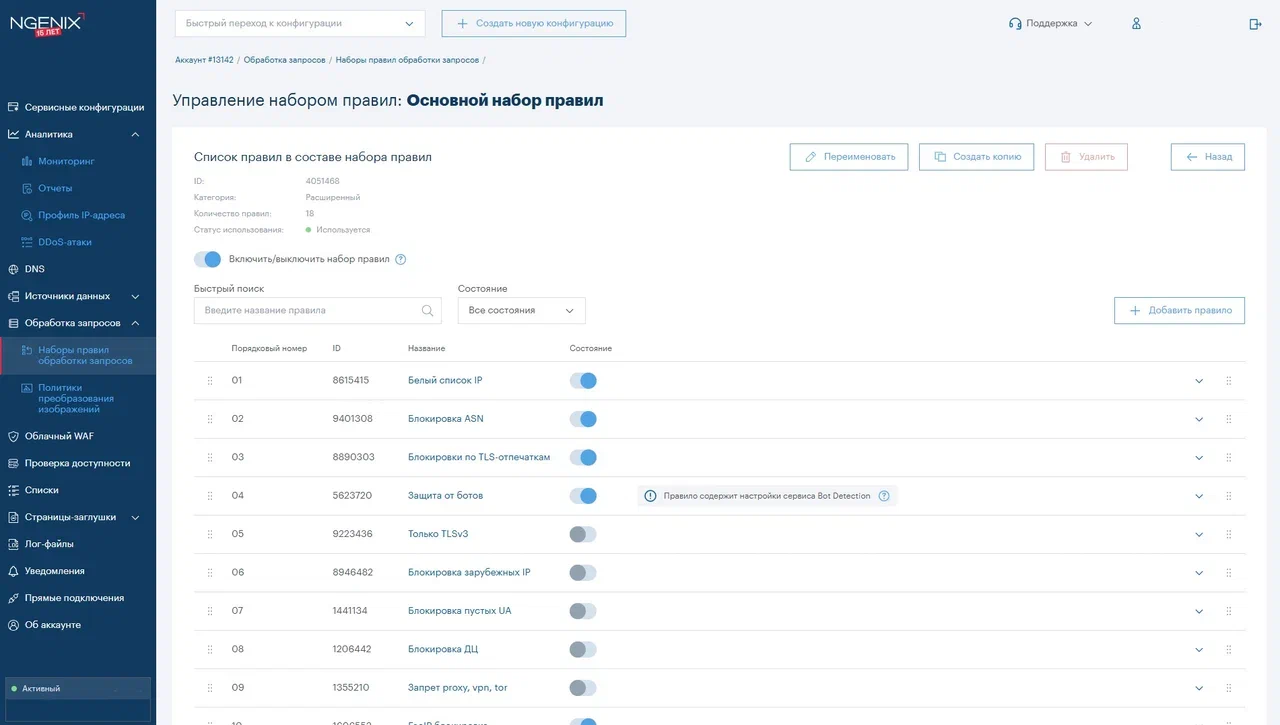
Task: Open the user account profile icon
Action: (1135, 22)
